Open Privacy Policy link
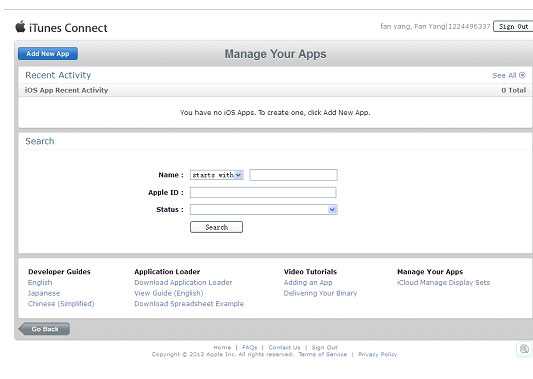This screenshot has height=379, width=533. (x=378, y=354)
